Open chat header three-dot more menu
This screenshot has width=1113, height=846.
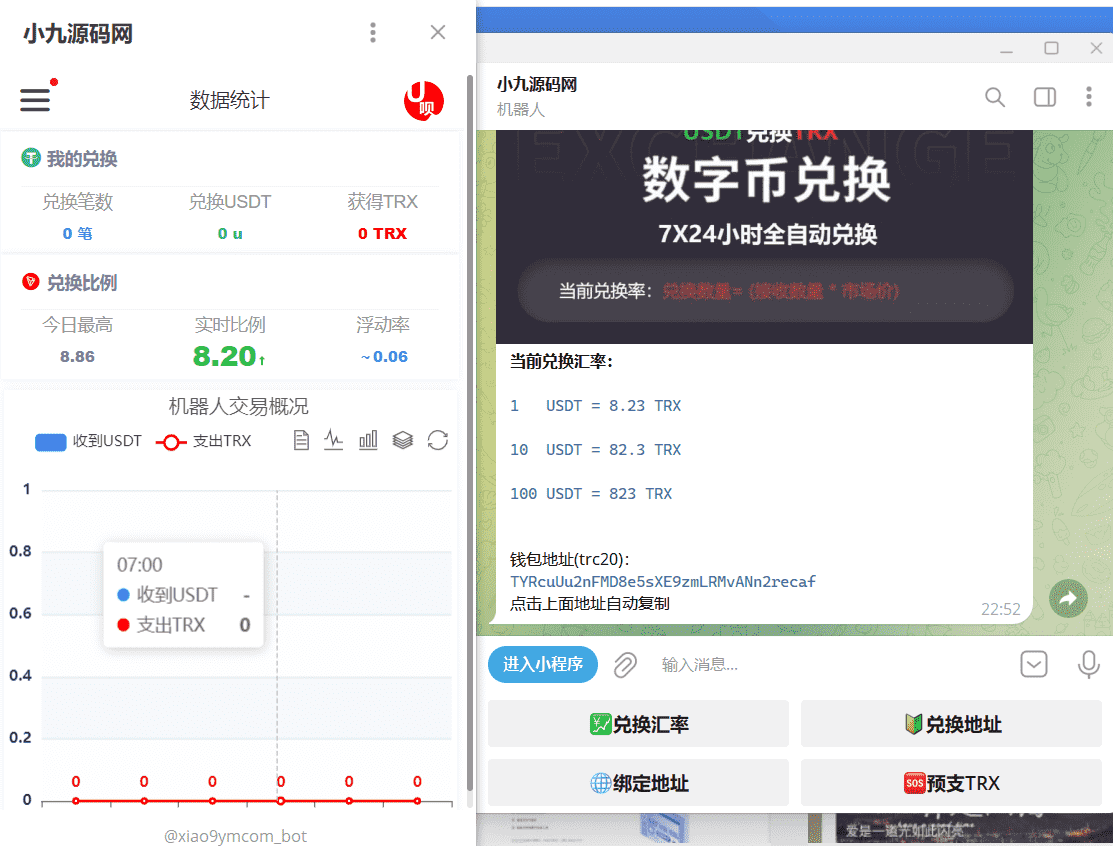[1089, 97]
